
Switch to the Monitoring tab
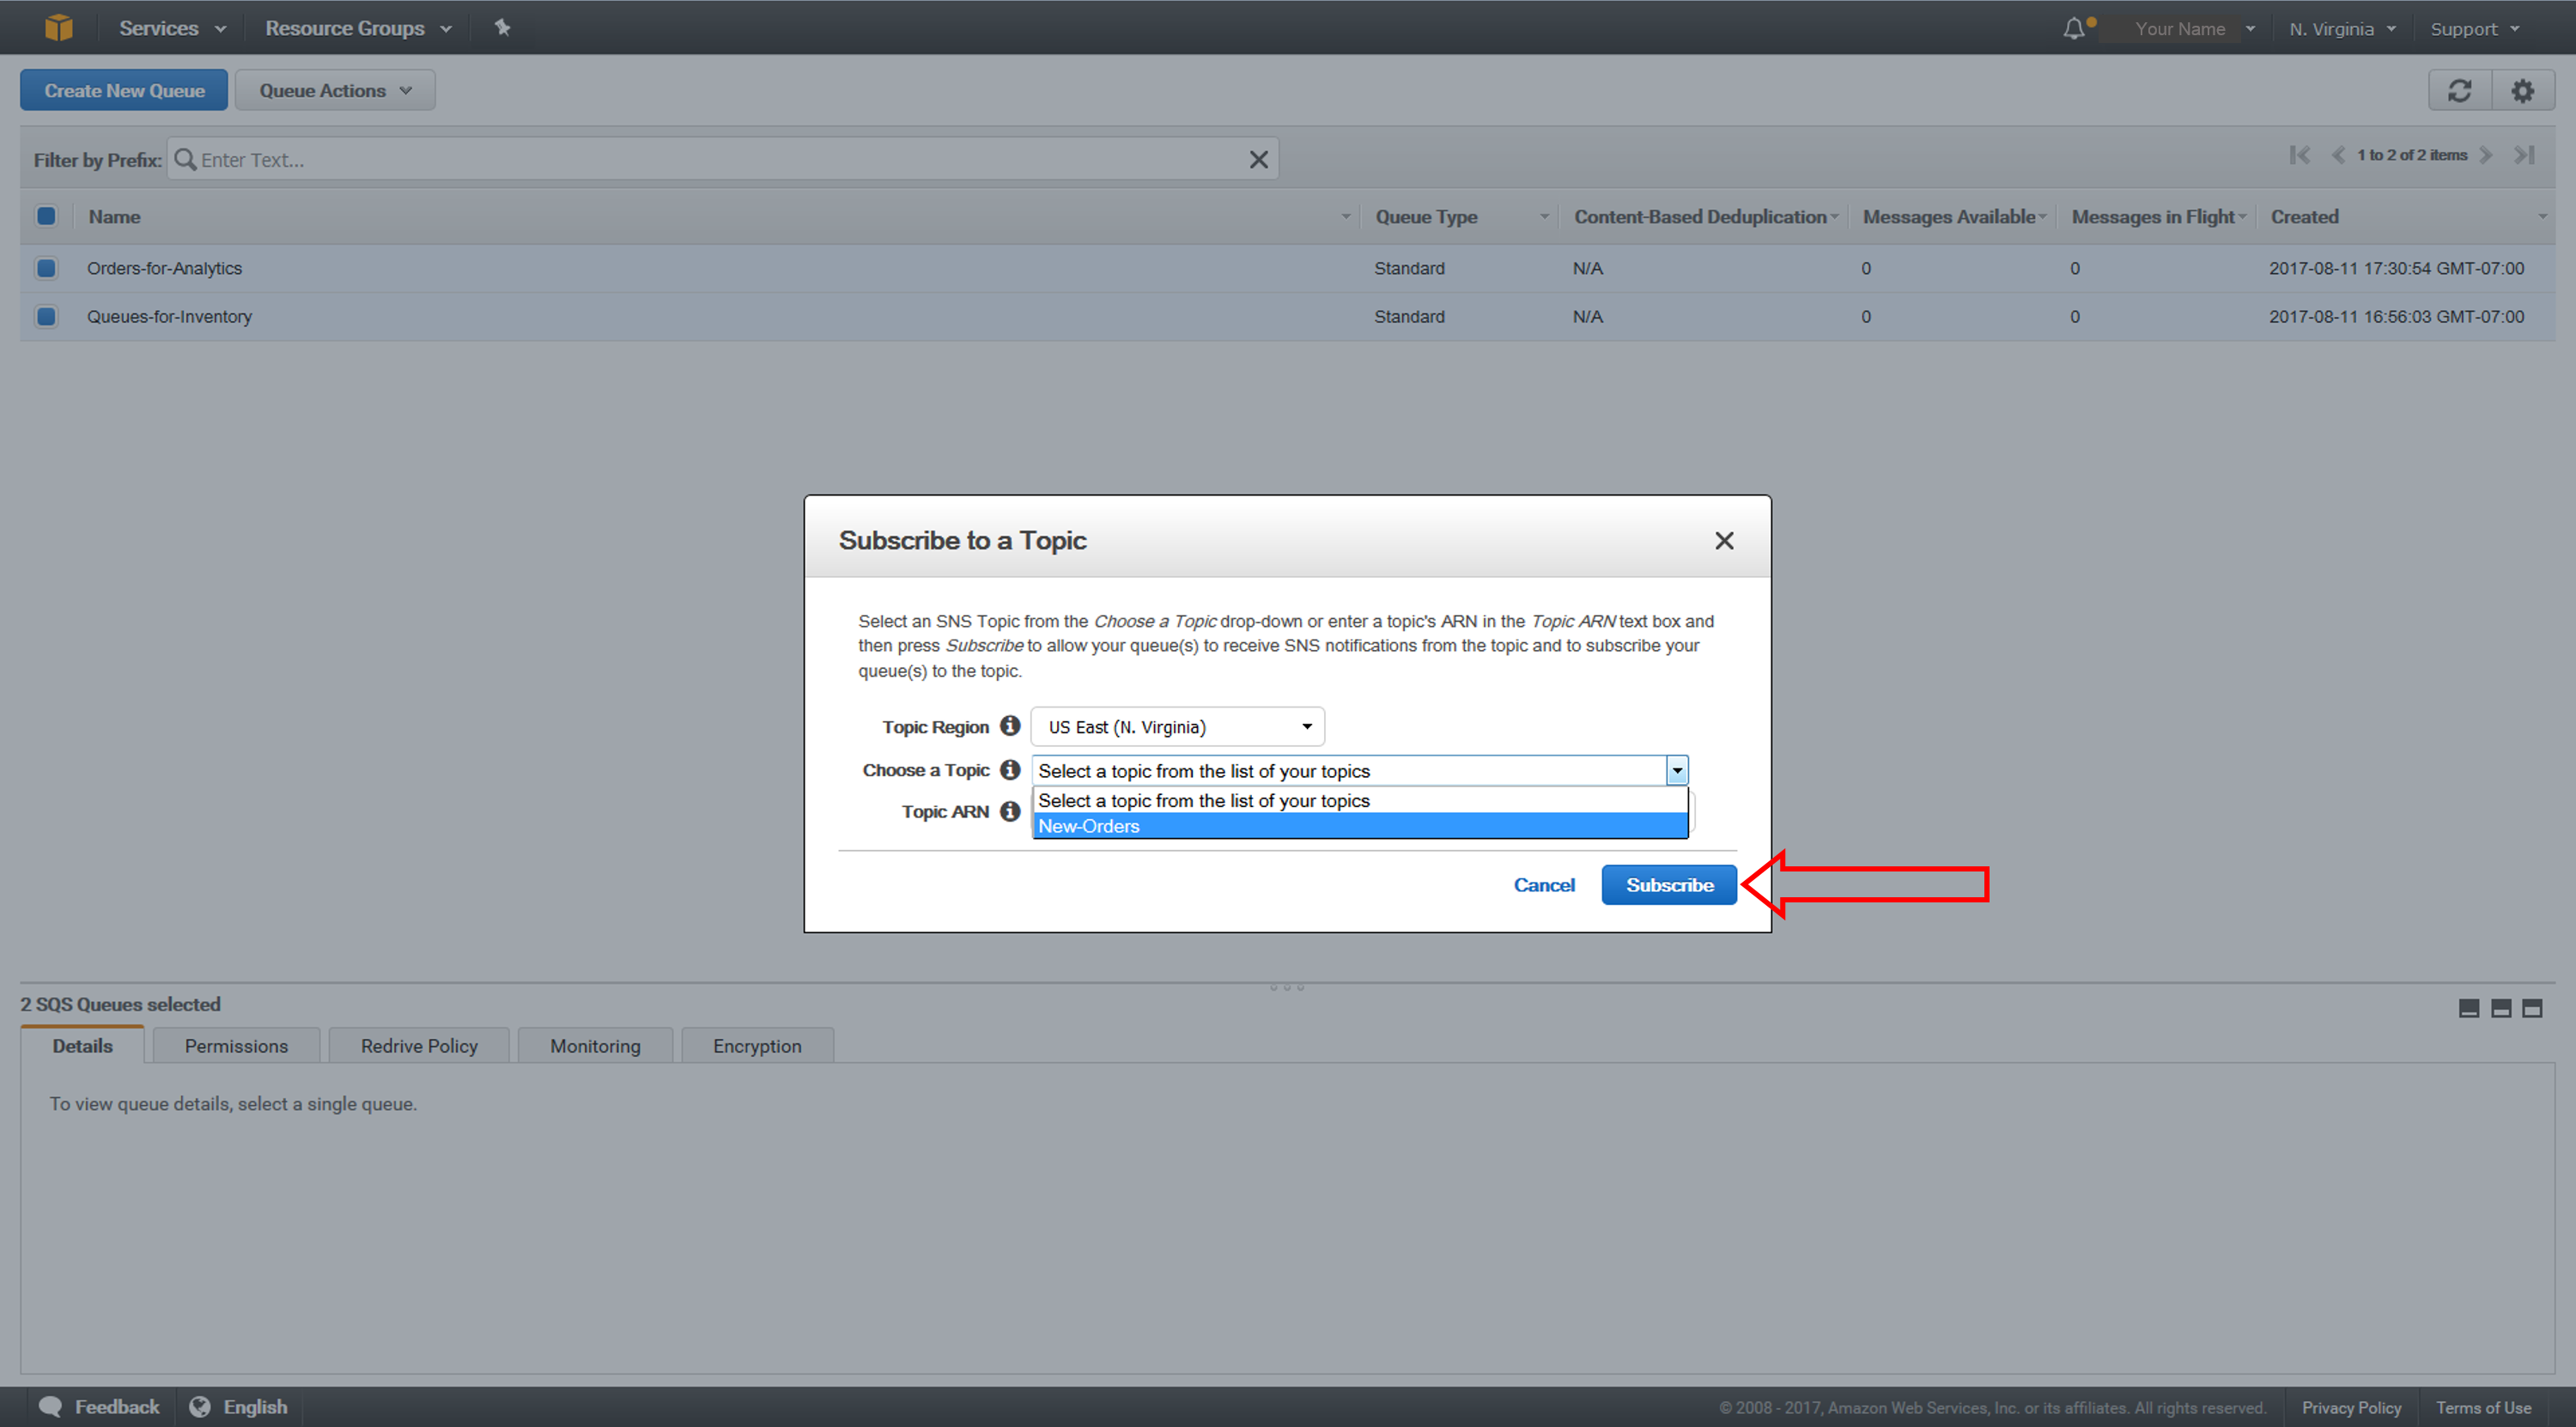594,1046
